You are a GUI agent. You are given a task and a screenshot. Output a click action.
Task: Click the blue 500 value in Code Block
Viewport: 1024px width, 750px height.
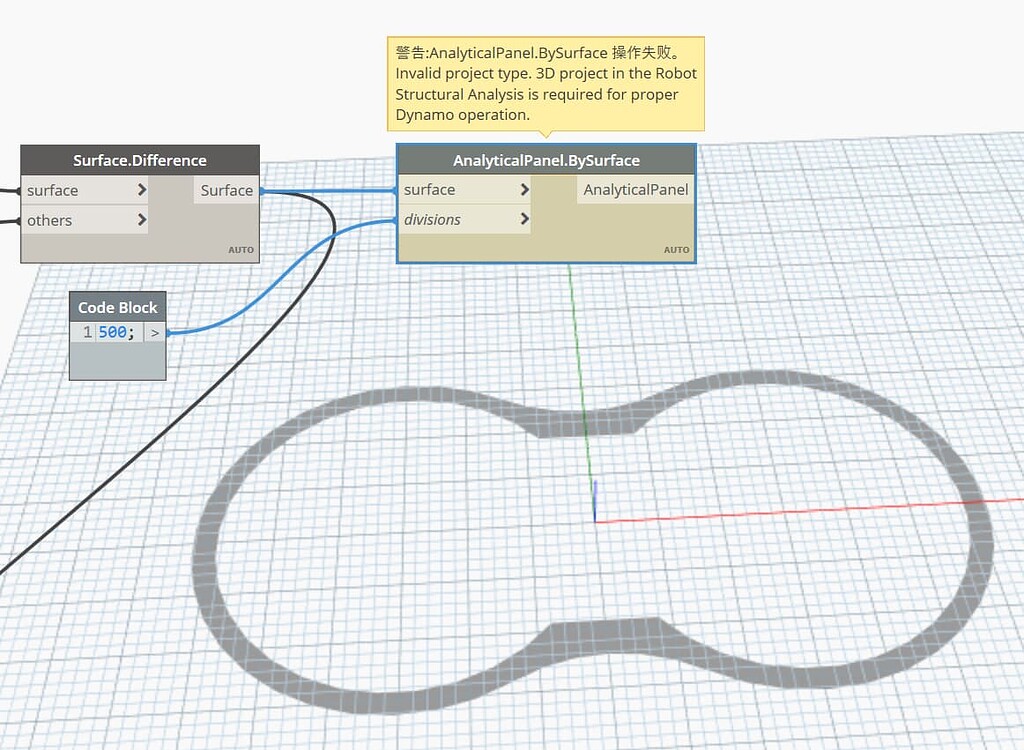tap(113, 332)
